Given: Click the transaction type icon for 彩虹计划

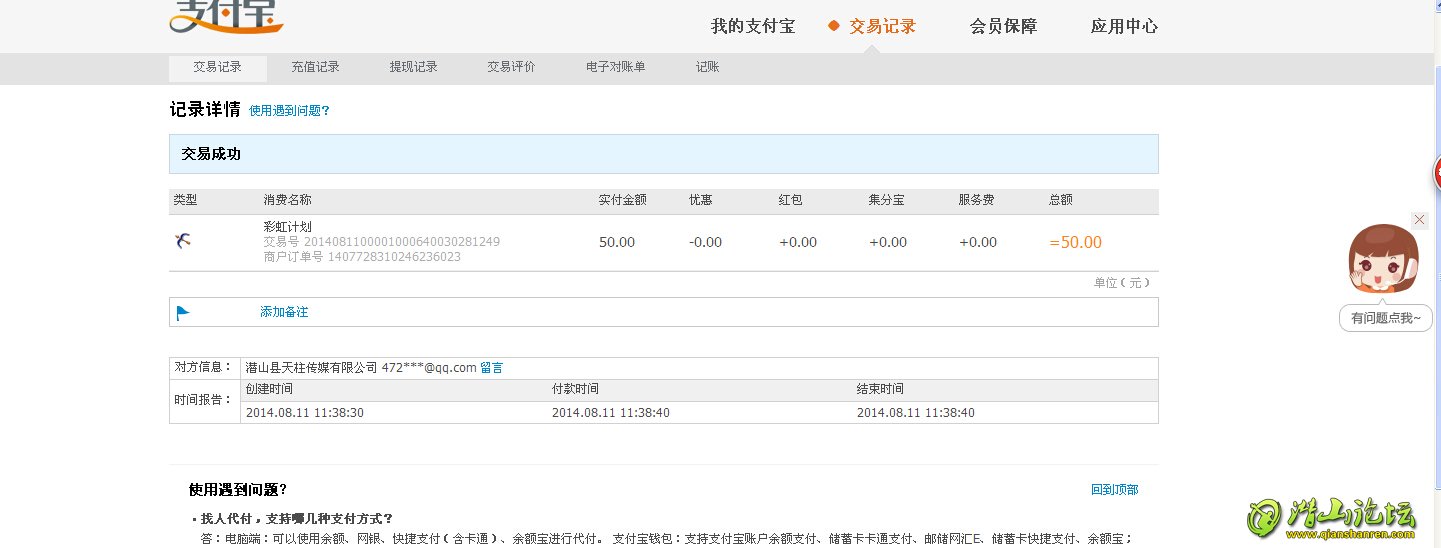Looking at the screenshot, I should [182, 241].
